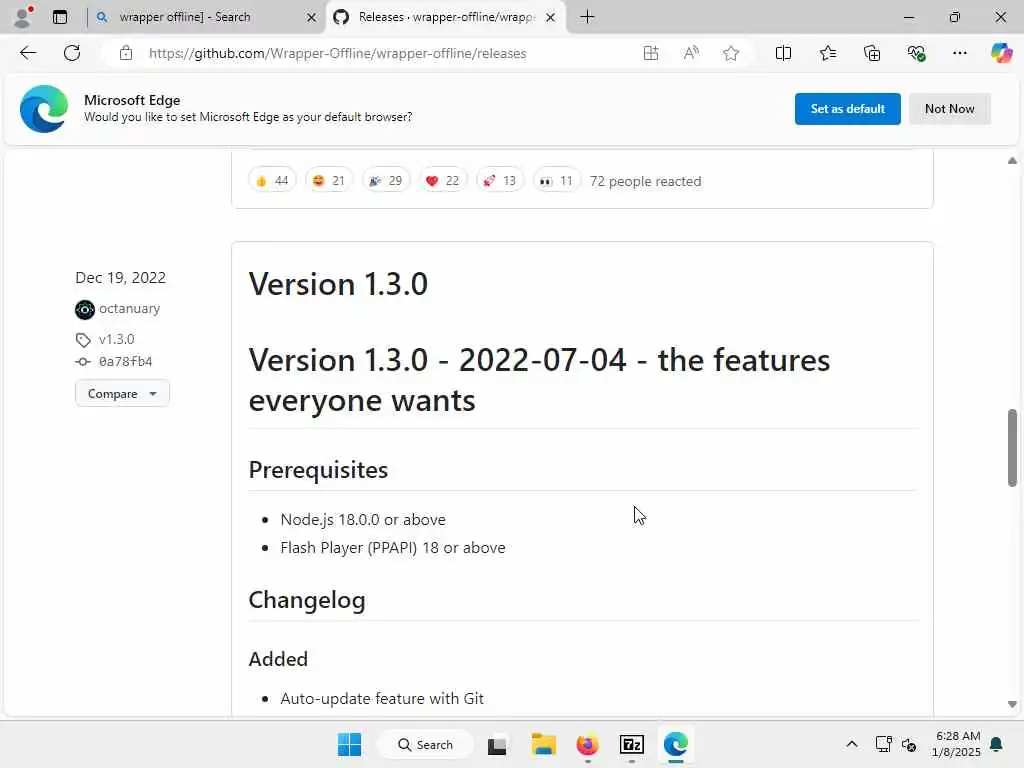Toggle hooray reaction with 29
The width and height of the screenshot is (1024, 768).
tap(386, 181)
